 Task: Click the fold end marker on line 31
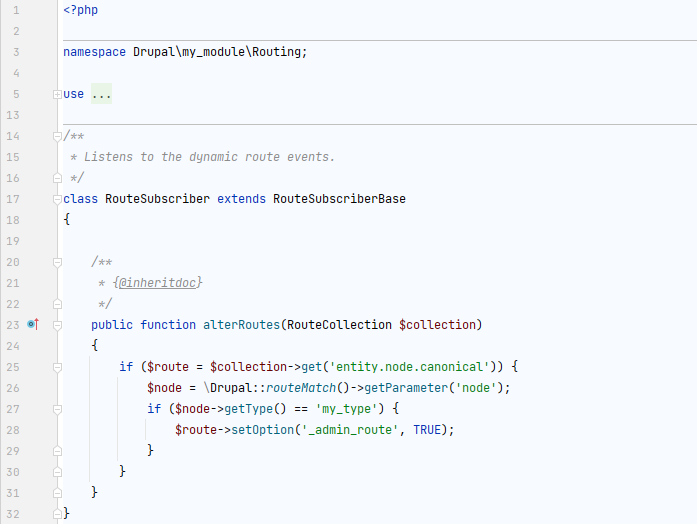[57, 493]
